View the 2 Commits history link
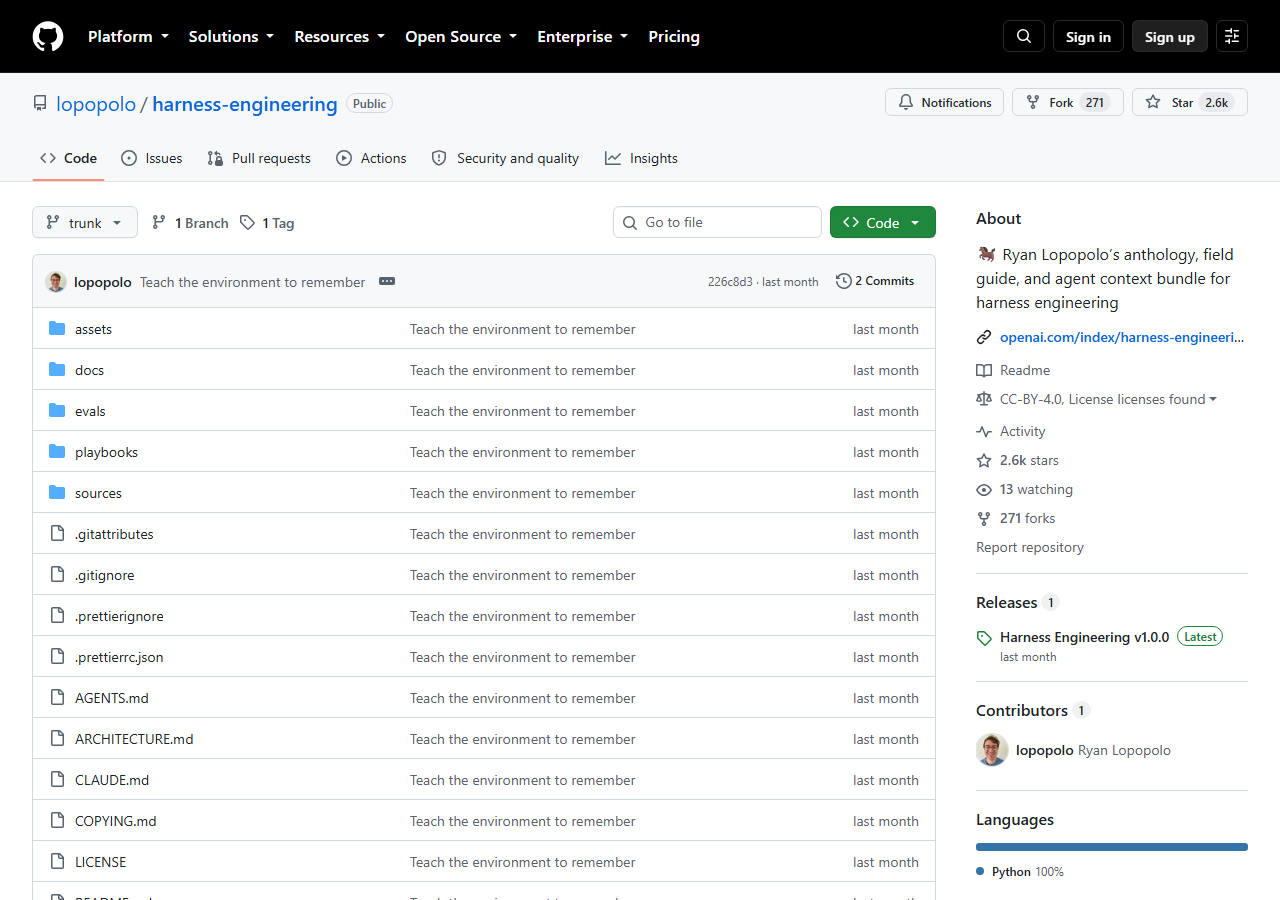Image resolution: width=1280 pixels, height=900 pixels. (x=875, y=281)
